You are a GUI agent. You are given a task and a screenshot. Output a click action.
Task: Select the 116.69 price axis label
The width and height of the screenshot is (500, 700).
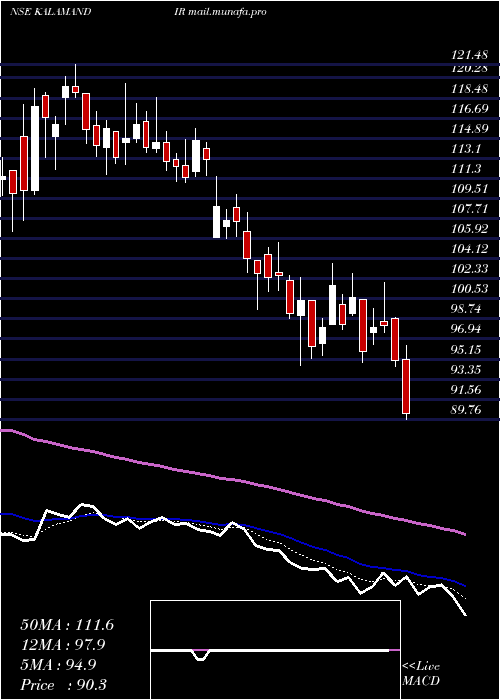(469, 108)
